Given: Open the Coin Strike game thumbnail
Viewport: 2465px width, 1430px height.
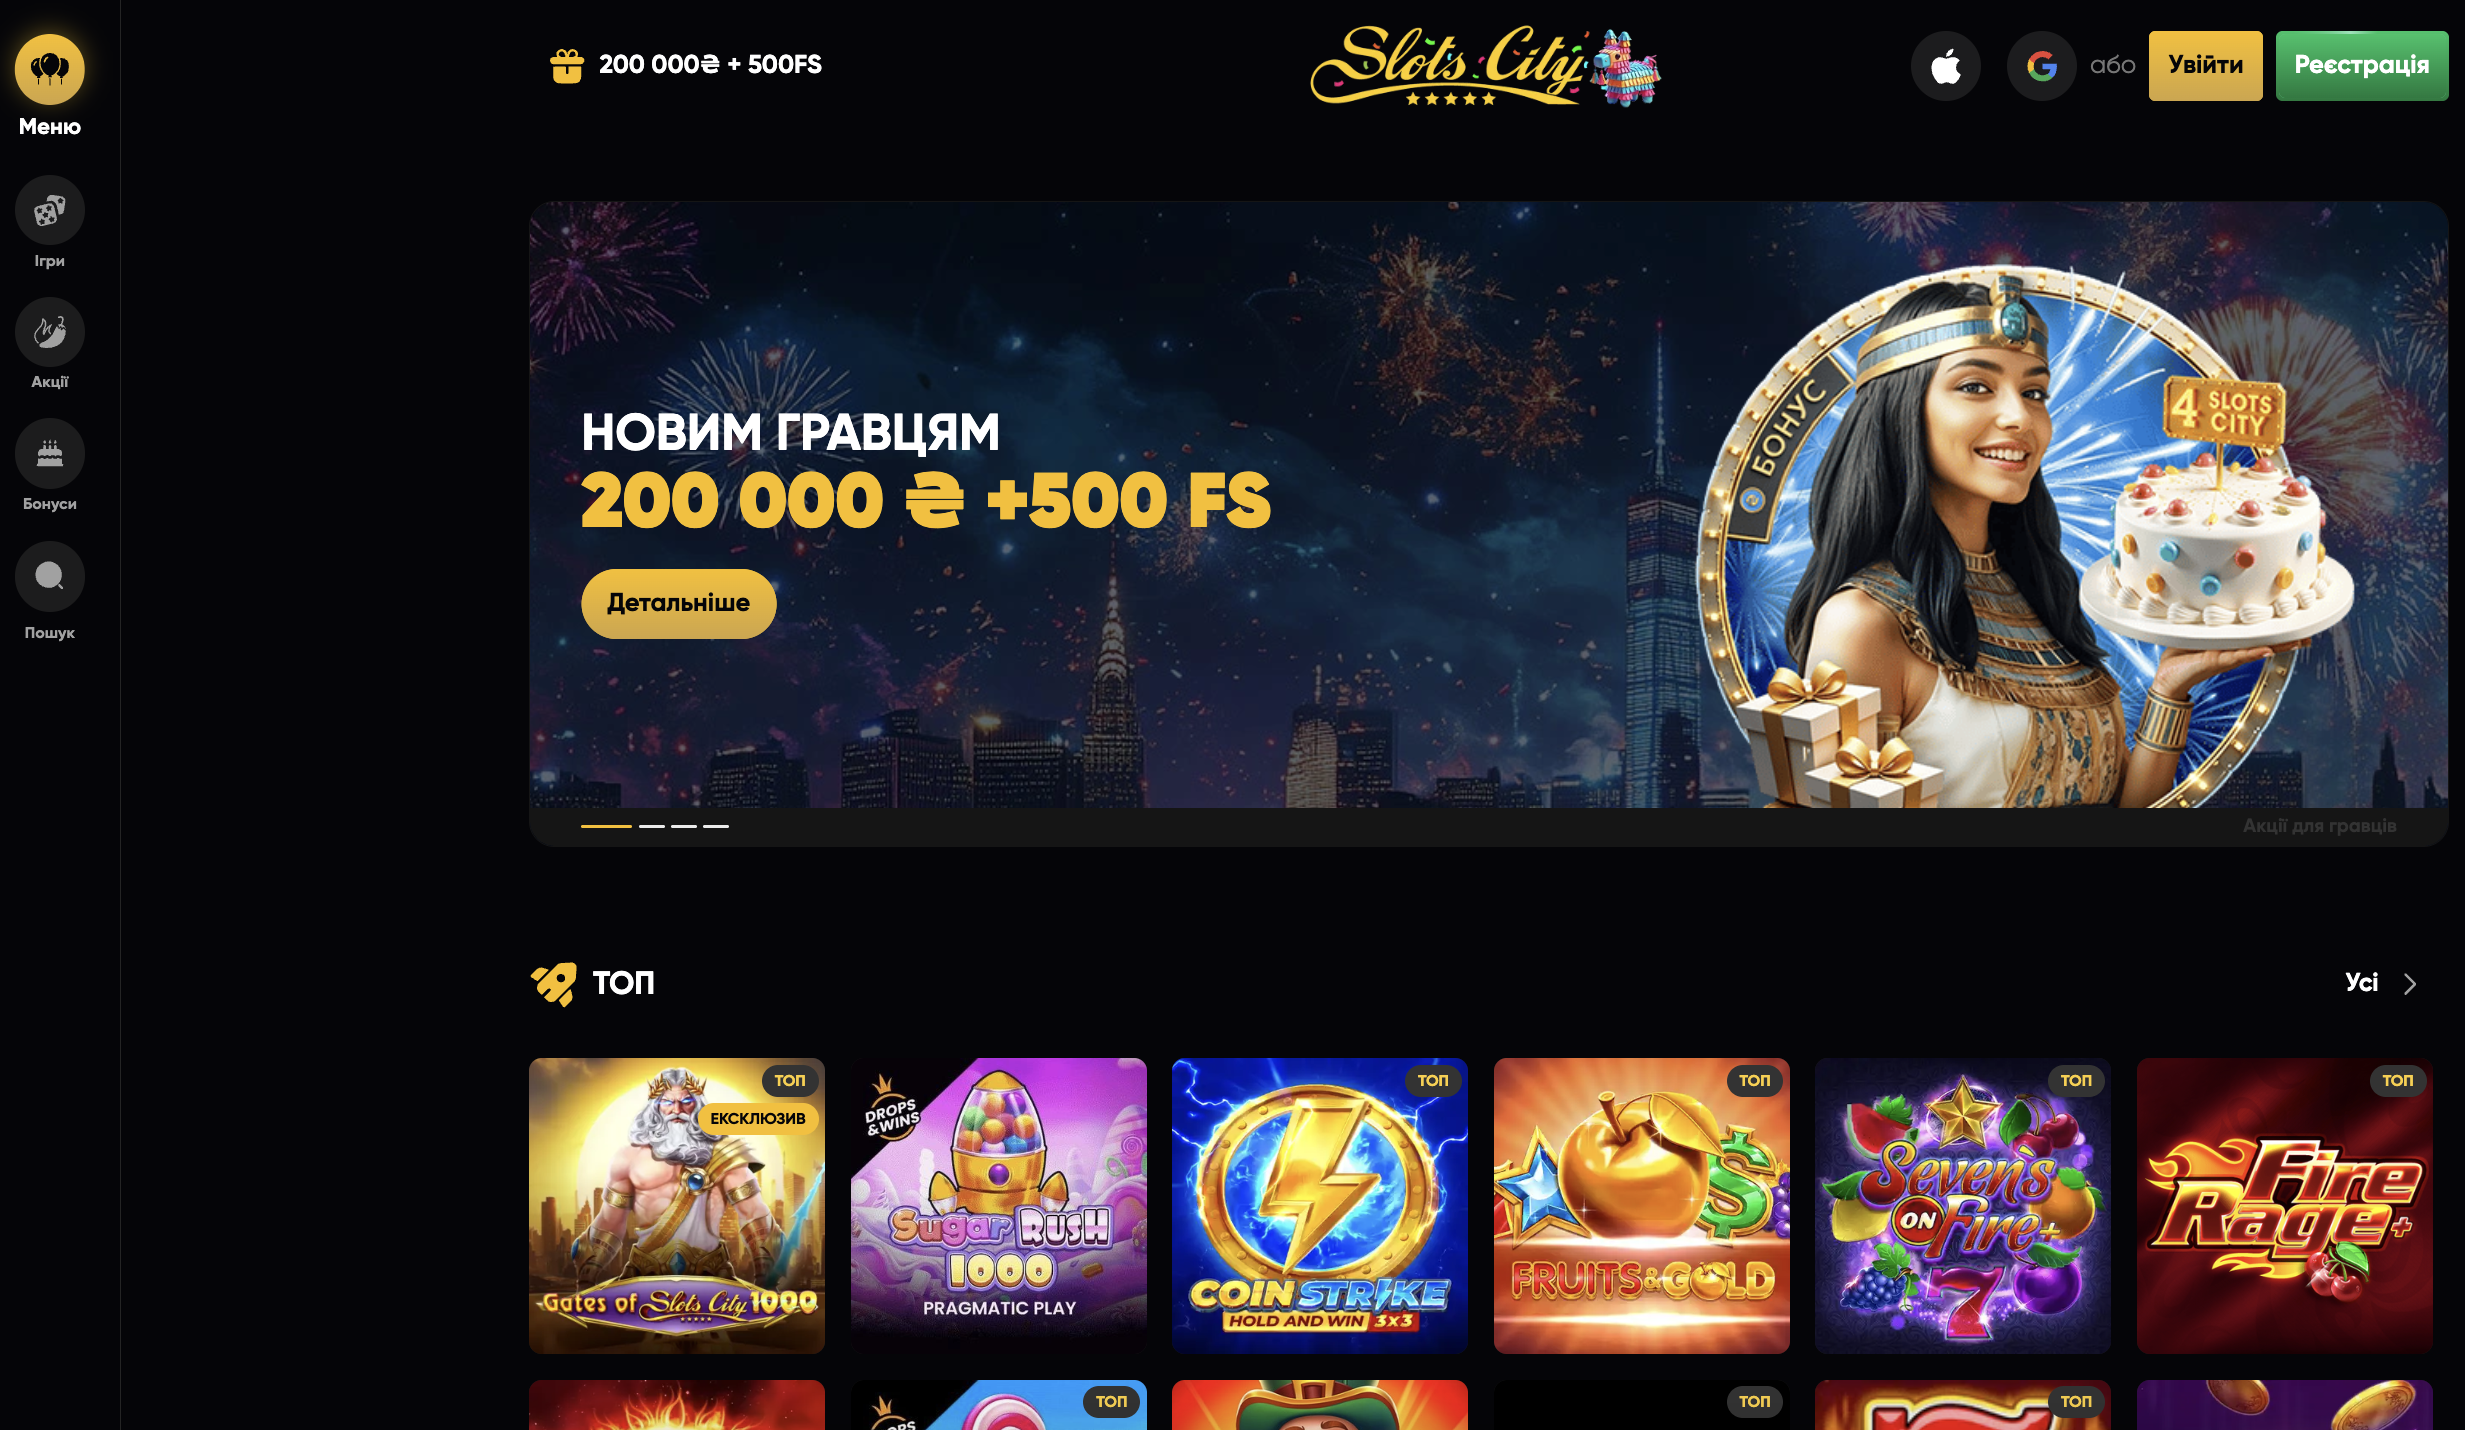Looking at the screenshot, I should [x=1319, y=1205].
